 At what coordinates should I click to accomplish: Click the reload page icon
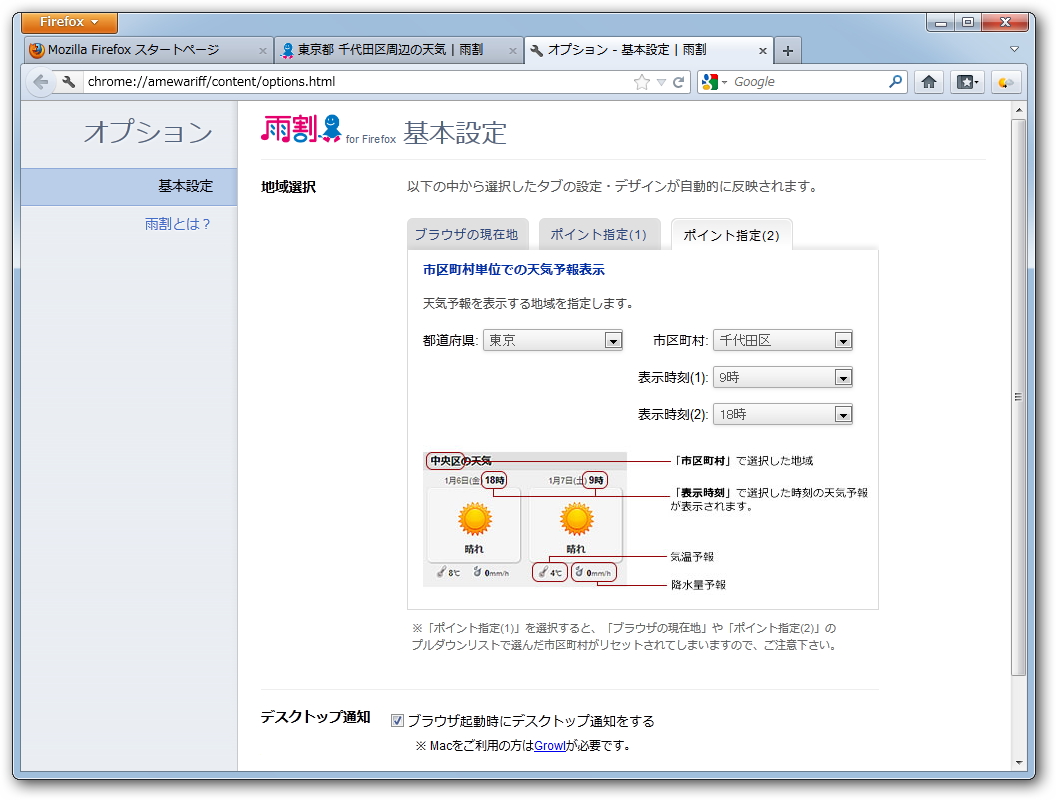679,81
